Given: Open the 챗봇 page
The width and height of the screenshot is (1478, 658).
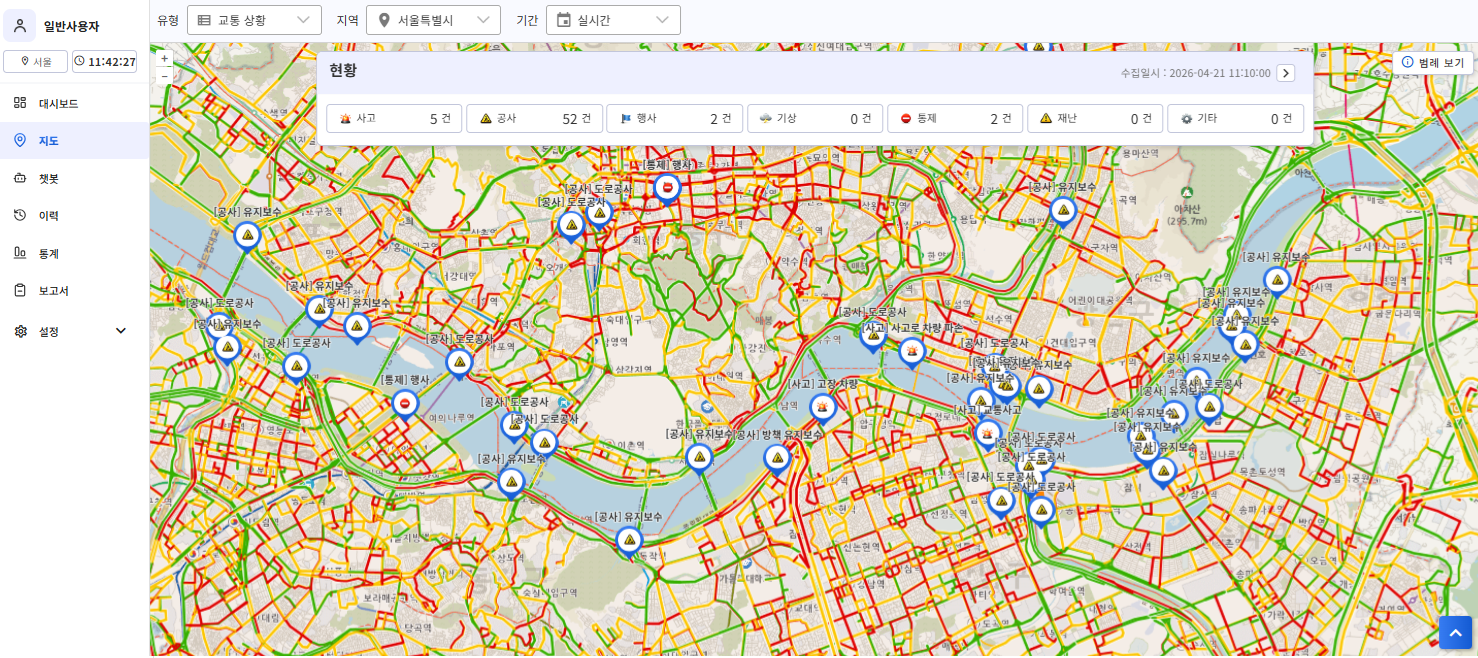Looking at the screenshot, I should [x=74, y=178].
